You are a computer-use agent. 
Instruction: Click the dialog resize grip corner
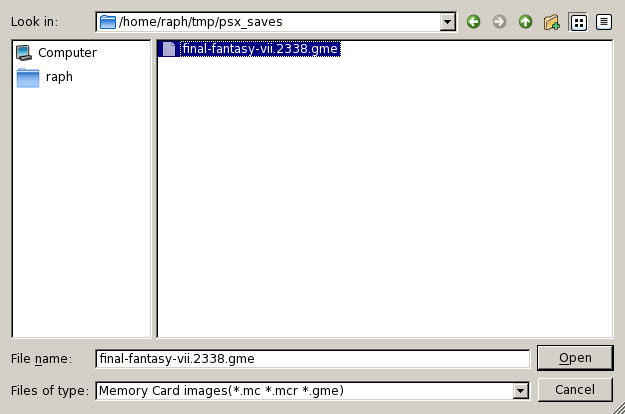(x=619, y=408)
